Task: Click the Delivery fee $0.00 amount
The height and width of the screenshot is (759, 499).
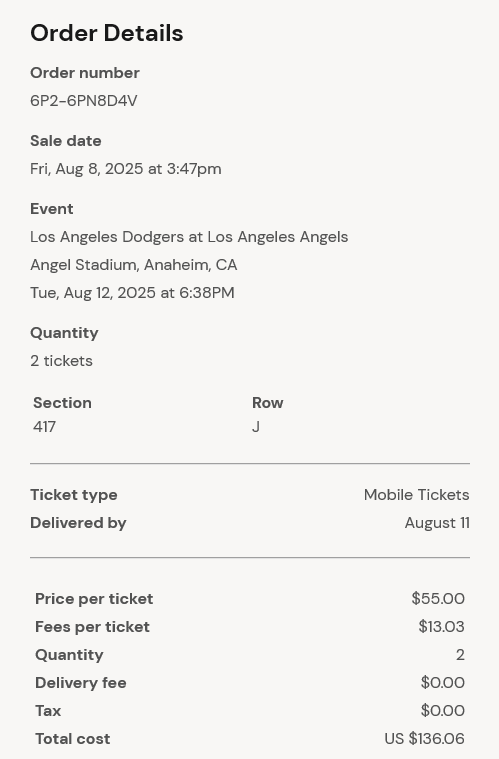Action: 442,683
